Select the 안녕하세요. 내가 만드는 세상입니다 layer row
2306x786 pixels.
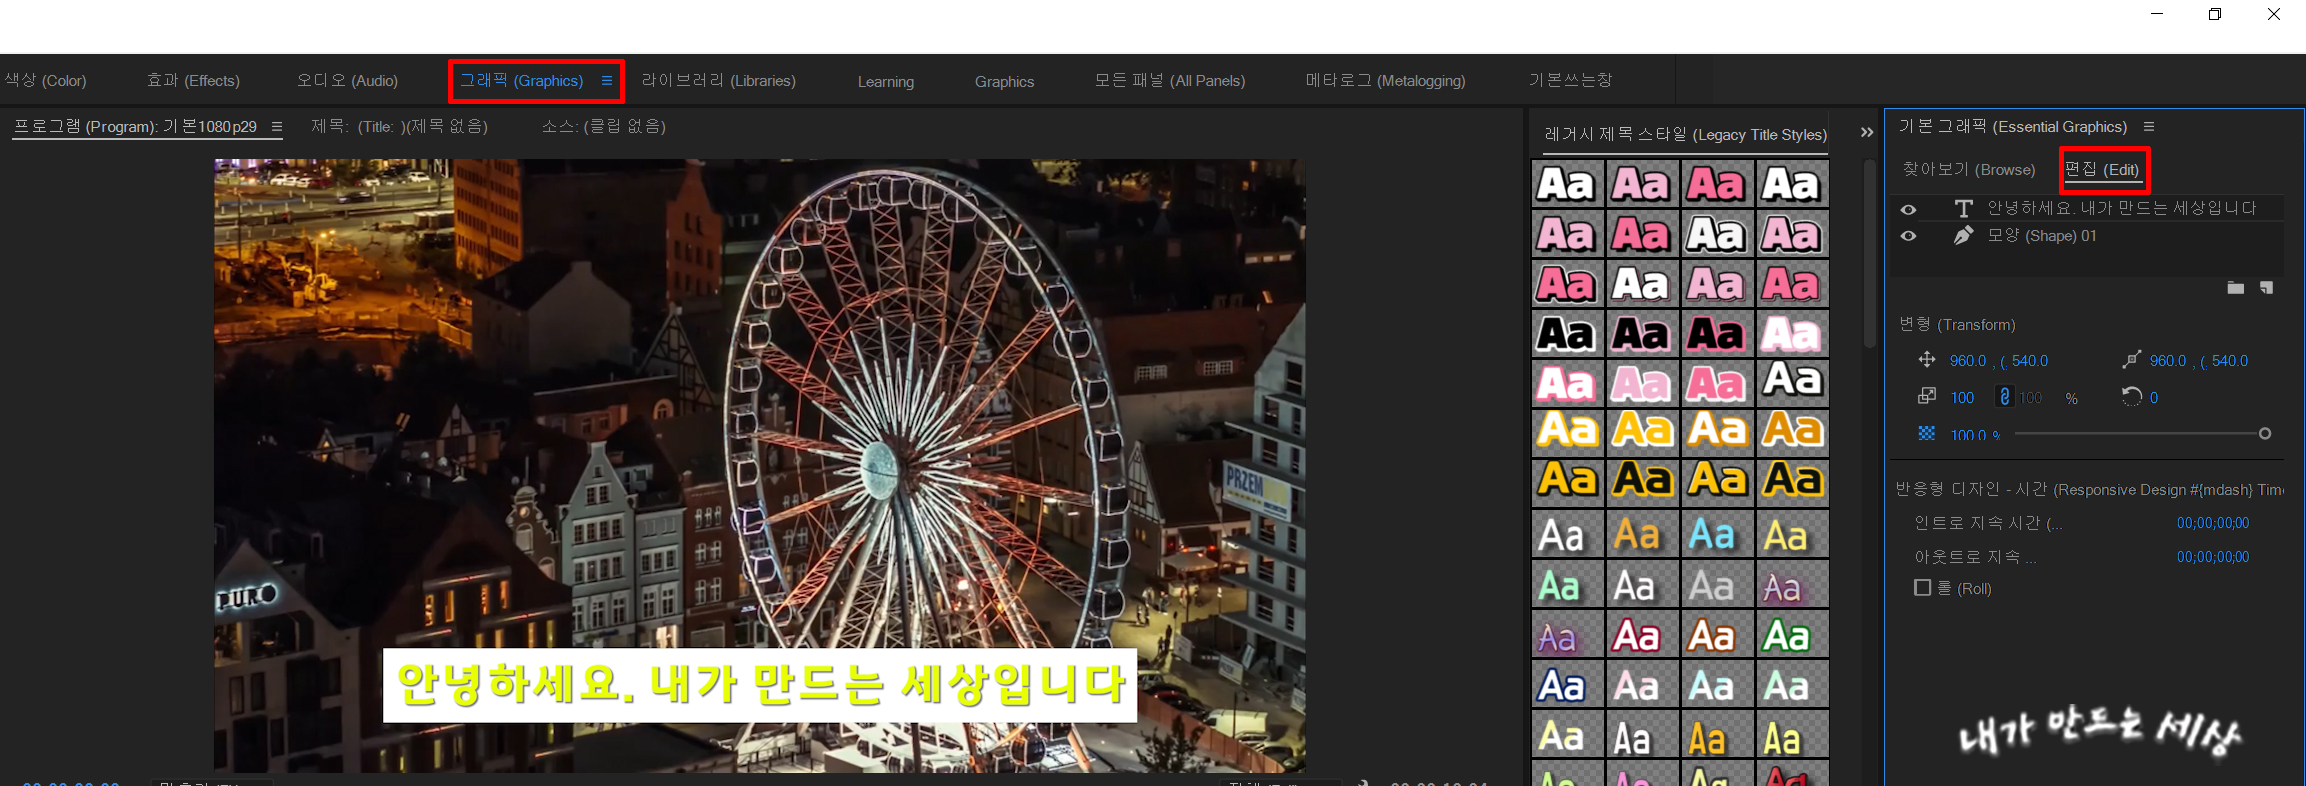pos(2085,208)
